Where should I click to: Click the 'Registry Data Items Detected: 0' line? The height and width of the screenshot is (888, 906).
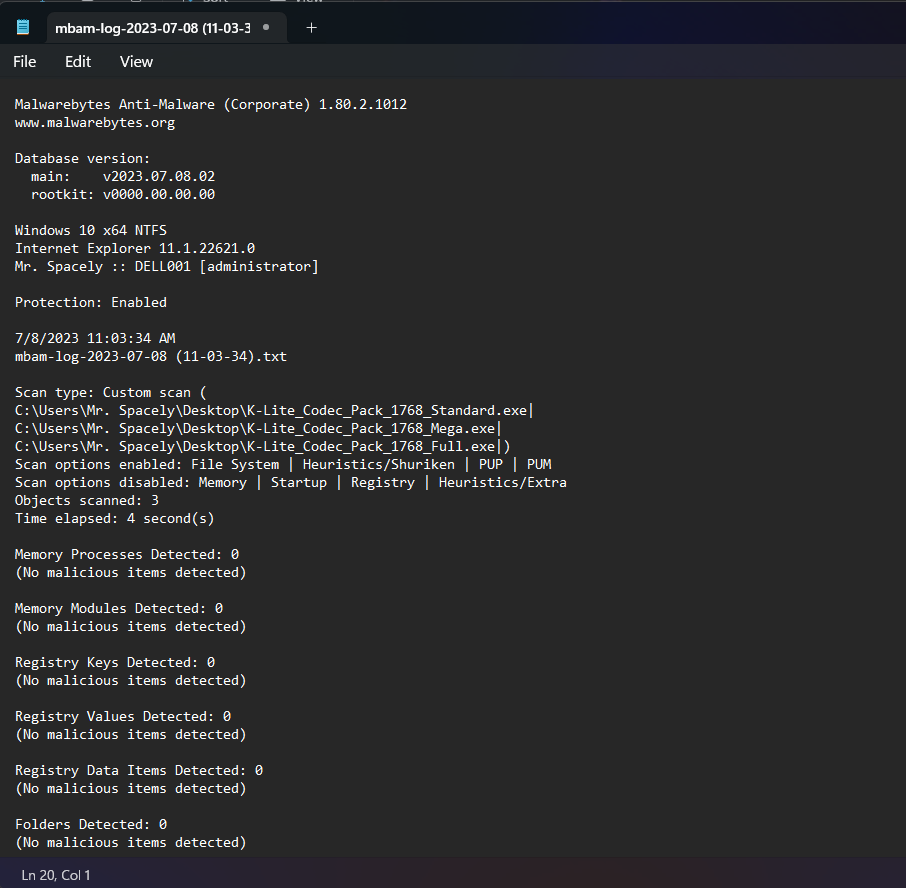[139, 770]
